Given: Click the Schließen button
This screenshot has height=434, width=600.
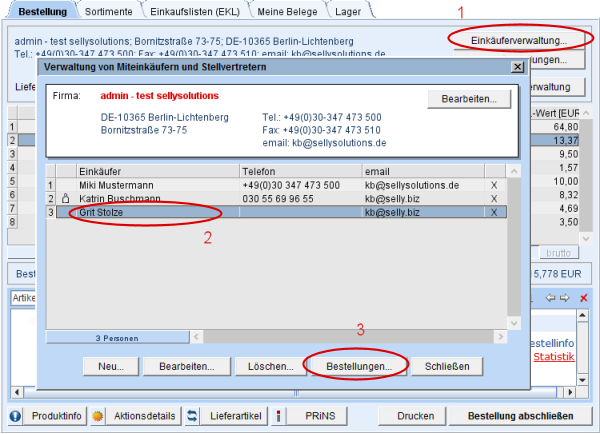Looking at the screenshot, I should (447, 366).
